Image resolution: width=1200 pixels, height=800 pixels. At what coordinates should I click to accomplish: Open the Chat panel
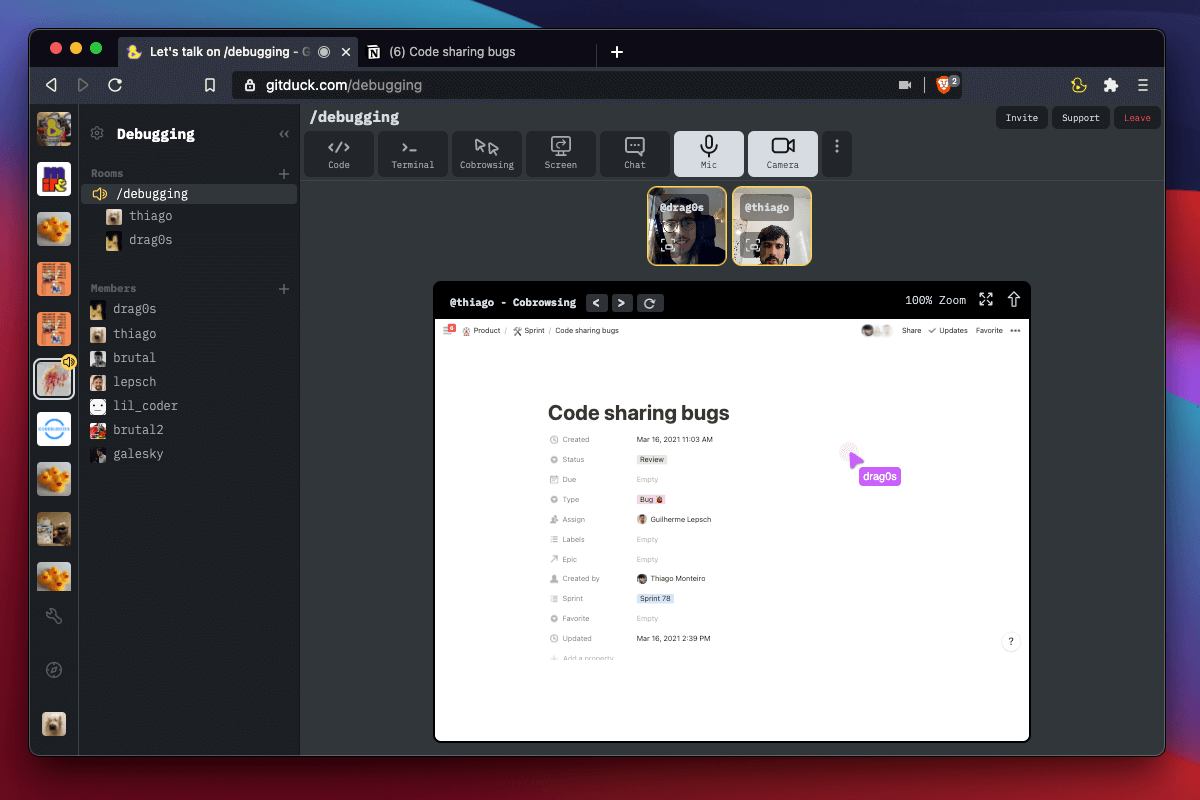(635, 154)
